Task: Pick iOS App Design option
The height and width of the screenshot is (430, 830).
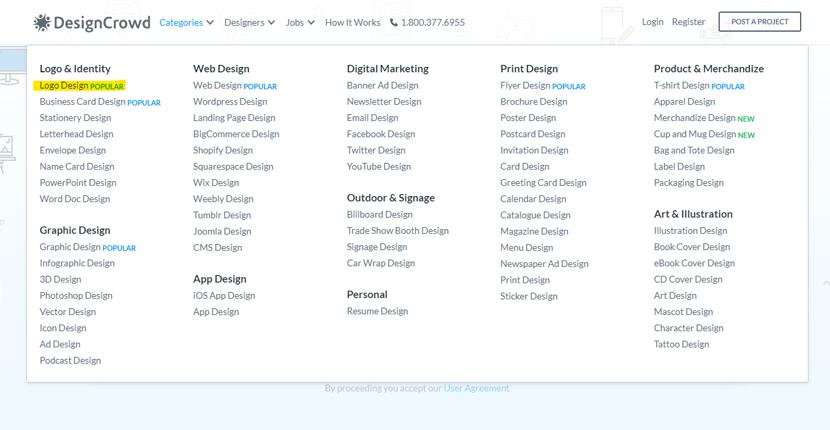Action: 224,295
